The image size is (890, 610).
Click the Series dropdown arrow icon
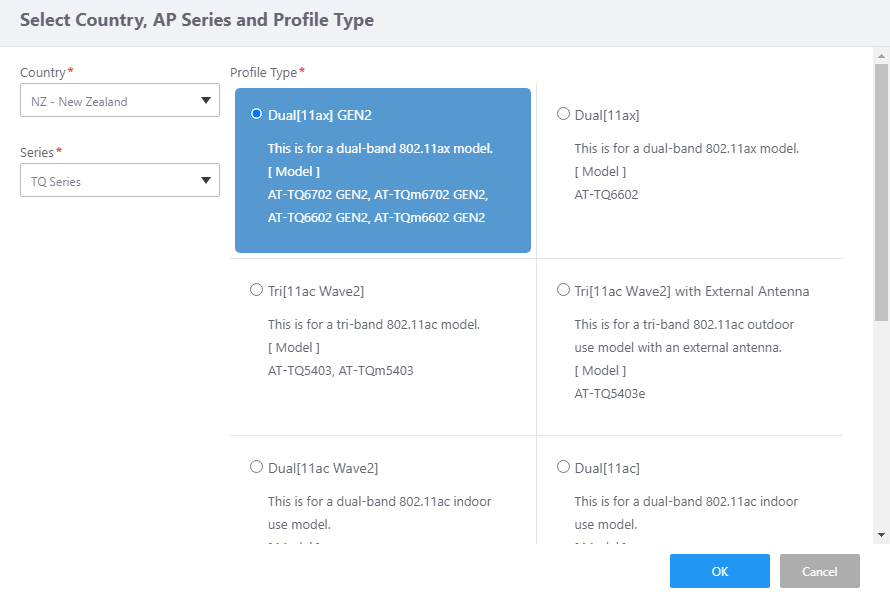206,181
